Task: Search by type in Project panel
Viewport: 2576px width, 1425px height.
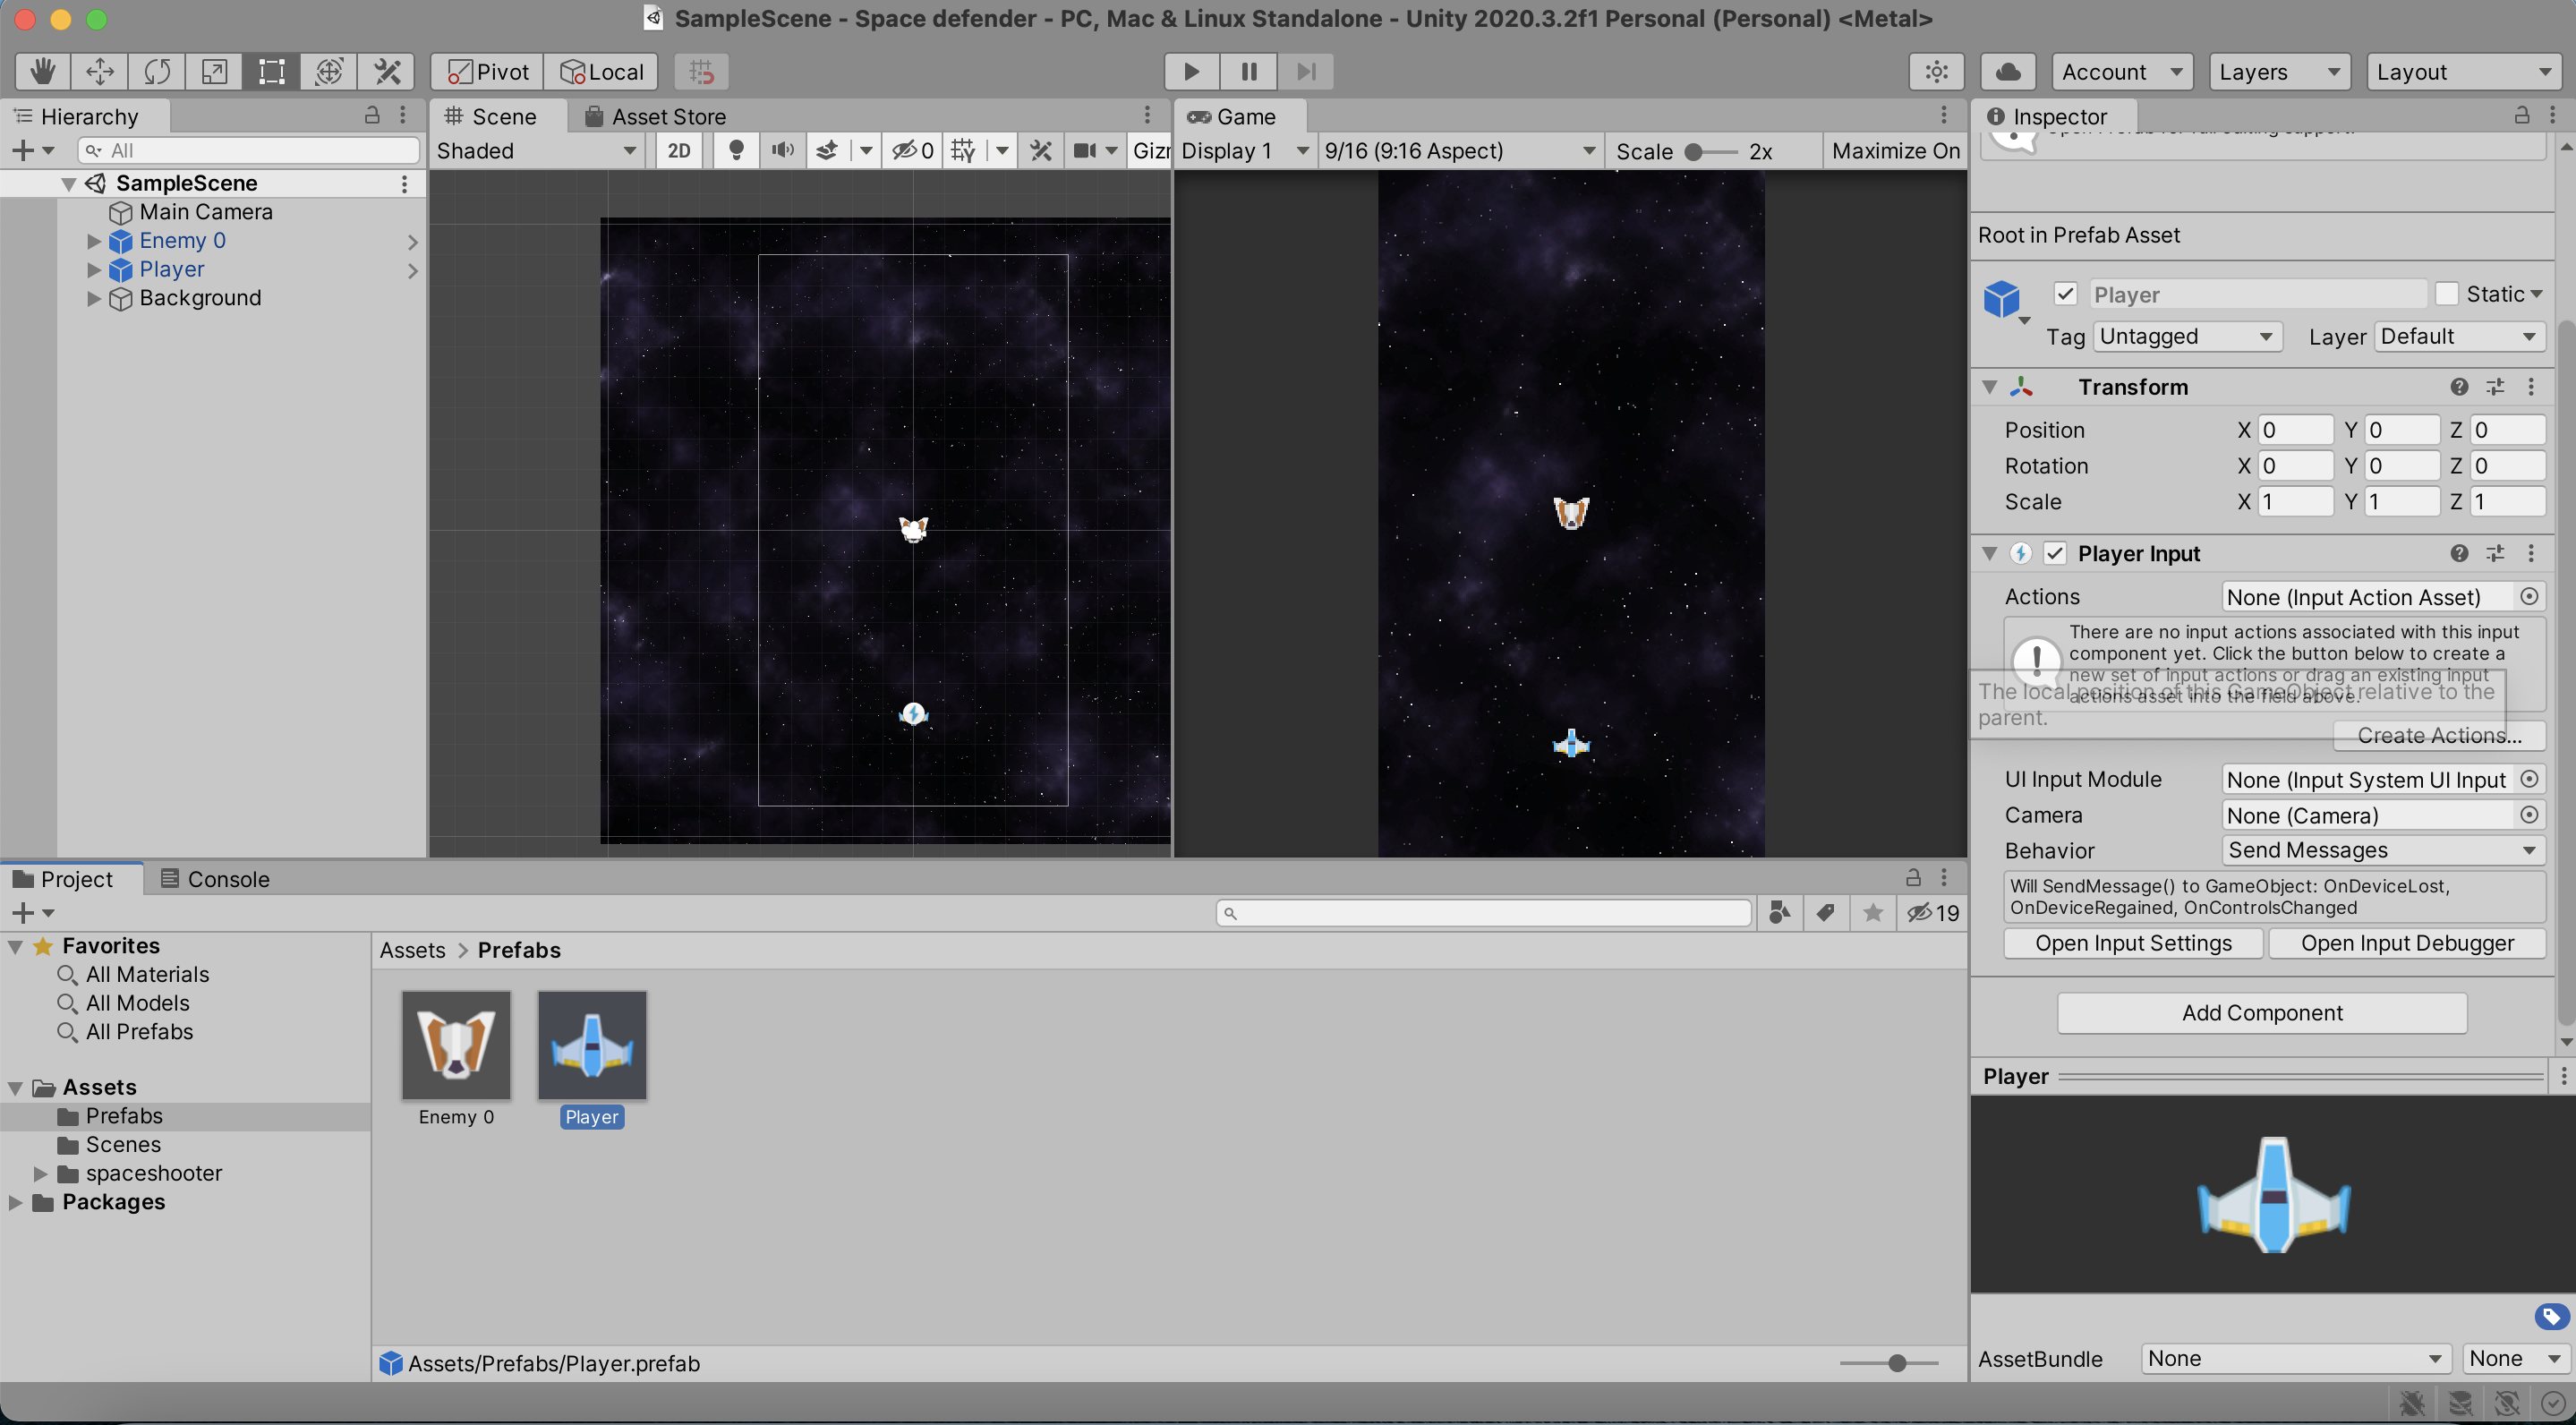Action: click(1779, 912)
